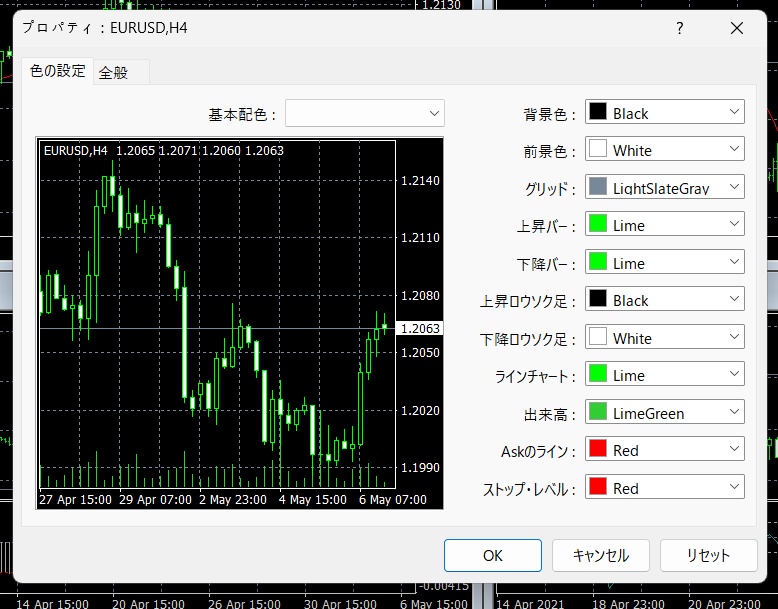Click the キャンセル button
Screen dimensions: 778x609
coord(600,555)
